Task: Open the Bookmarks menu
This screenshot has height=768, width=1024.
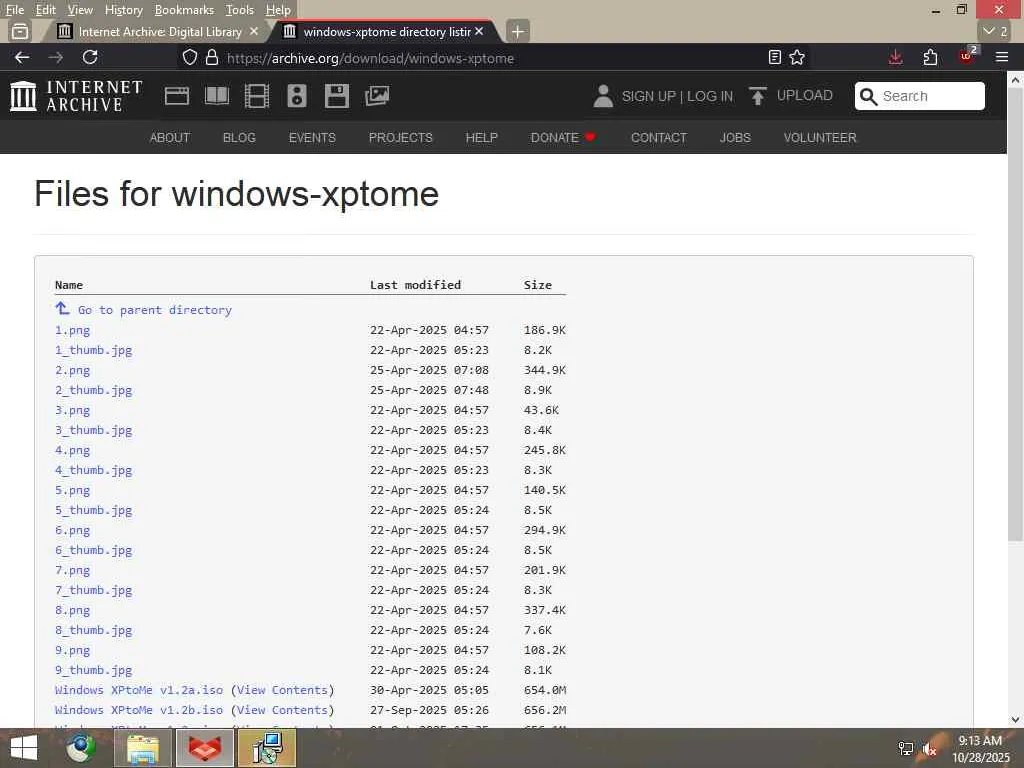Action: pyautogui.click(x=184, y=10)
